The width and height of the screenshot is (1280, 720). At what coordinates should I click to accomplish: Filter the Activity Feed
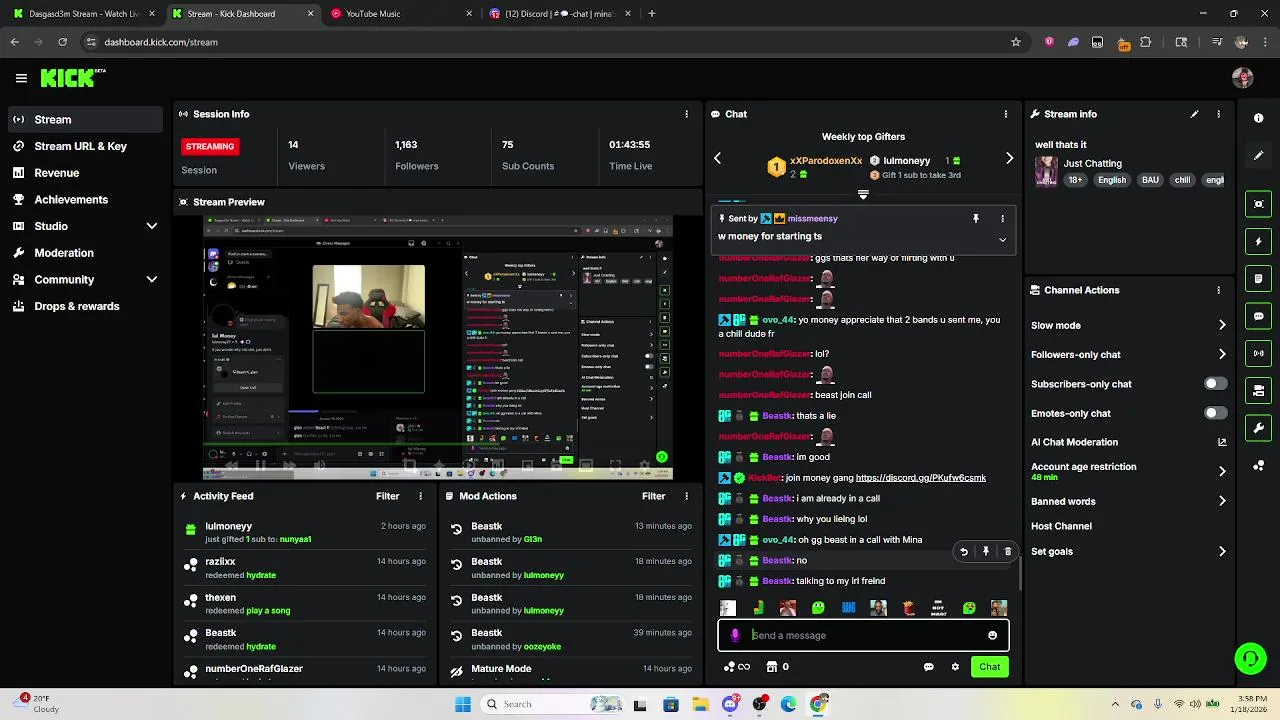click(x=387, y=496)
